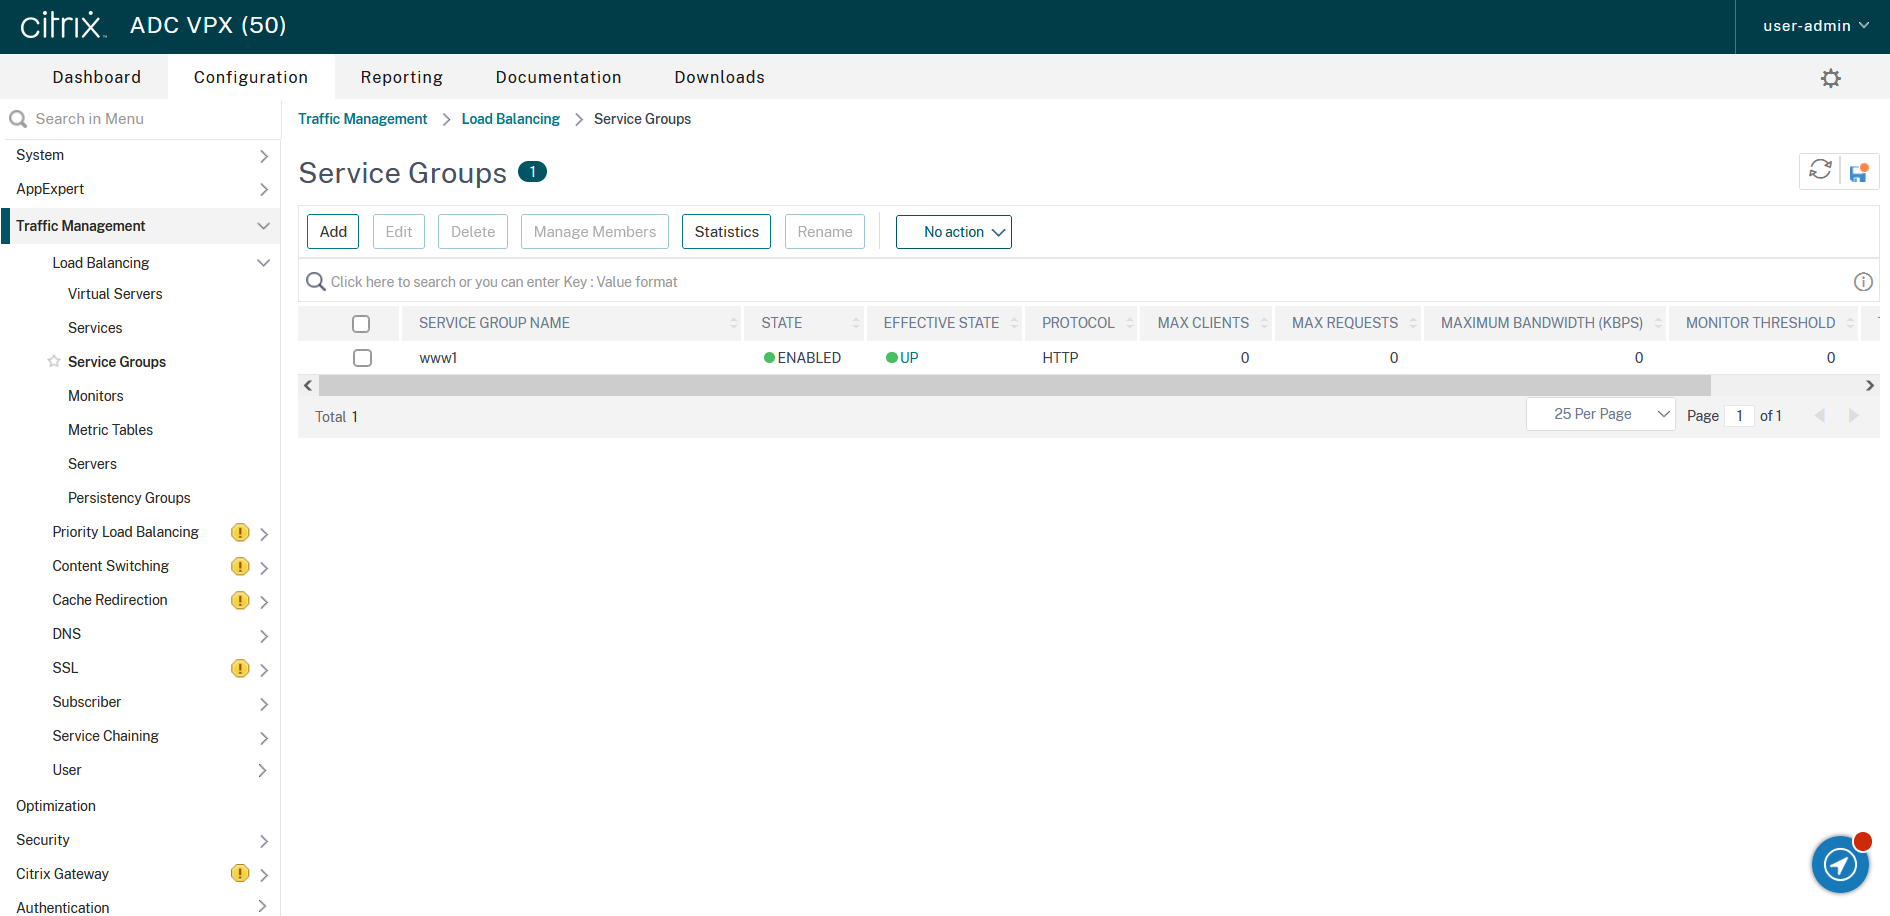Click the info icon in search bar
This screenshot has width=1890, height=916.
click(1863, 282)
